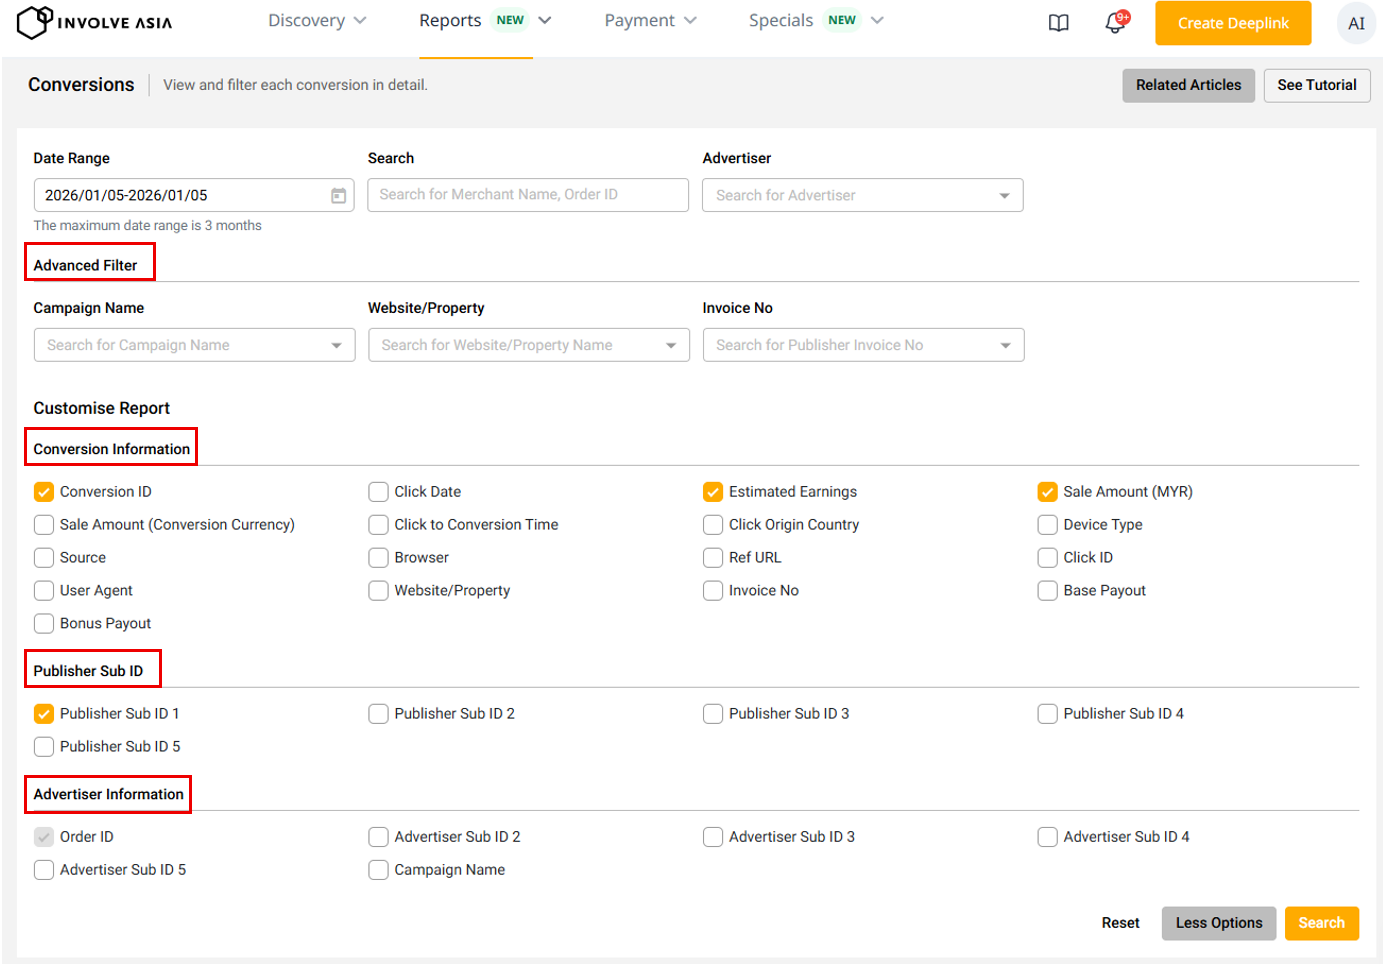Image resolution: width=1383 pixels, height=964 pixels.
Task: Enable the Bonus Payout checkbox
Action: click(44, 624)
